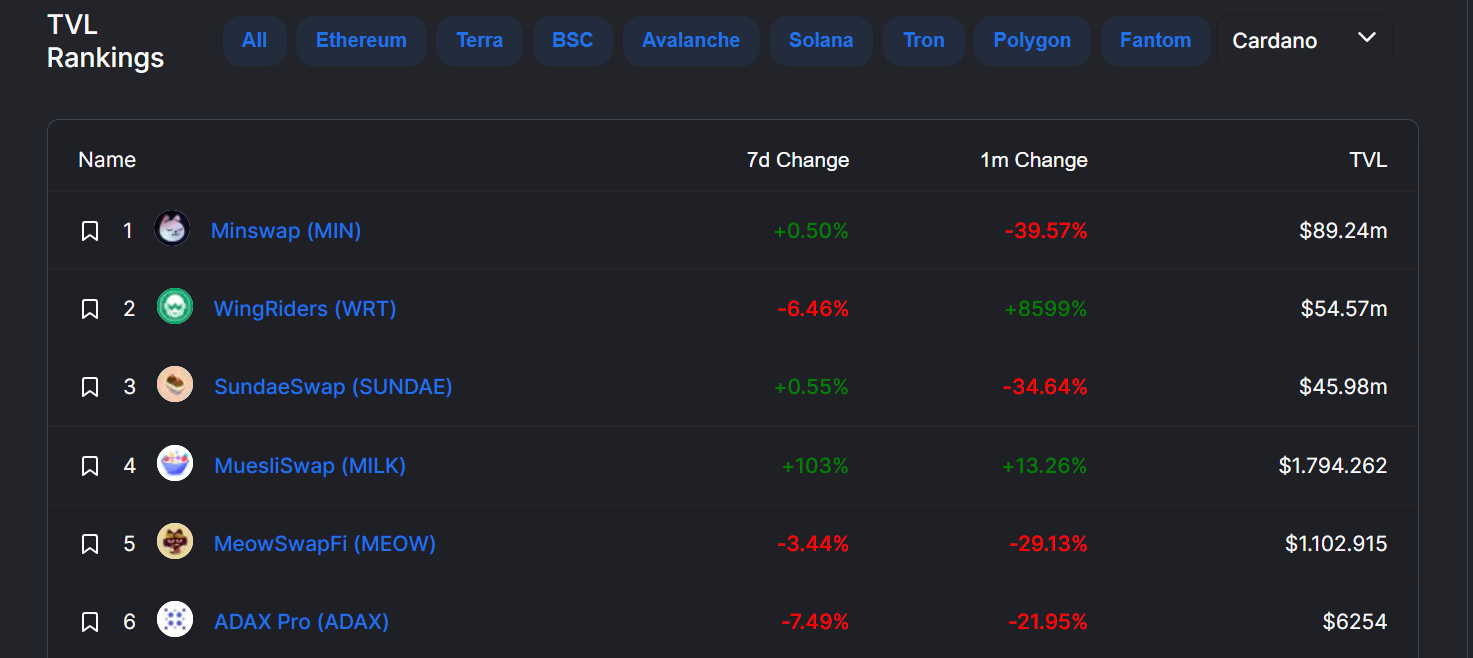
Task: Sort by the Name column header
Action: (x=107, y=160)
